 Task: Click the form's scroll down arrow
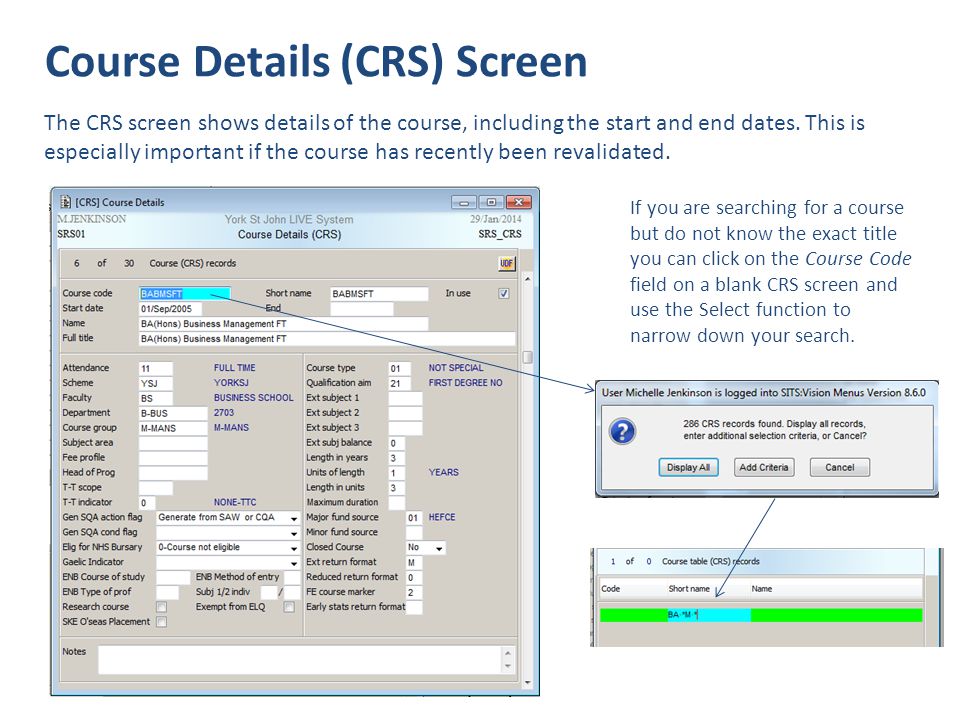click(527, 682)
